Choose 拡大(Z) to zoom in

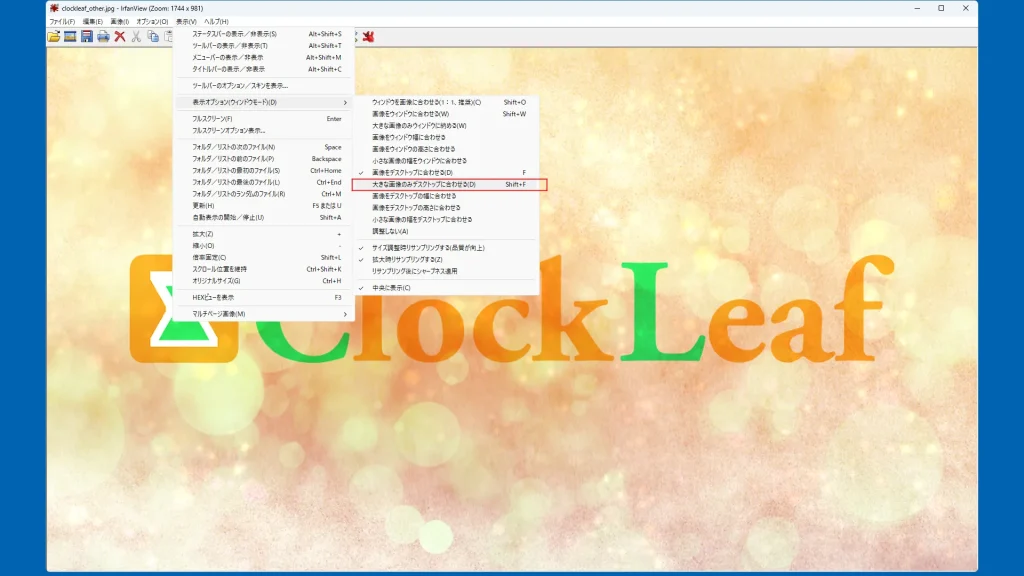tap(264, 234)
